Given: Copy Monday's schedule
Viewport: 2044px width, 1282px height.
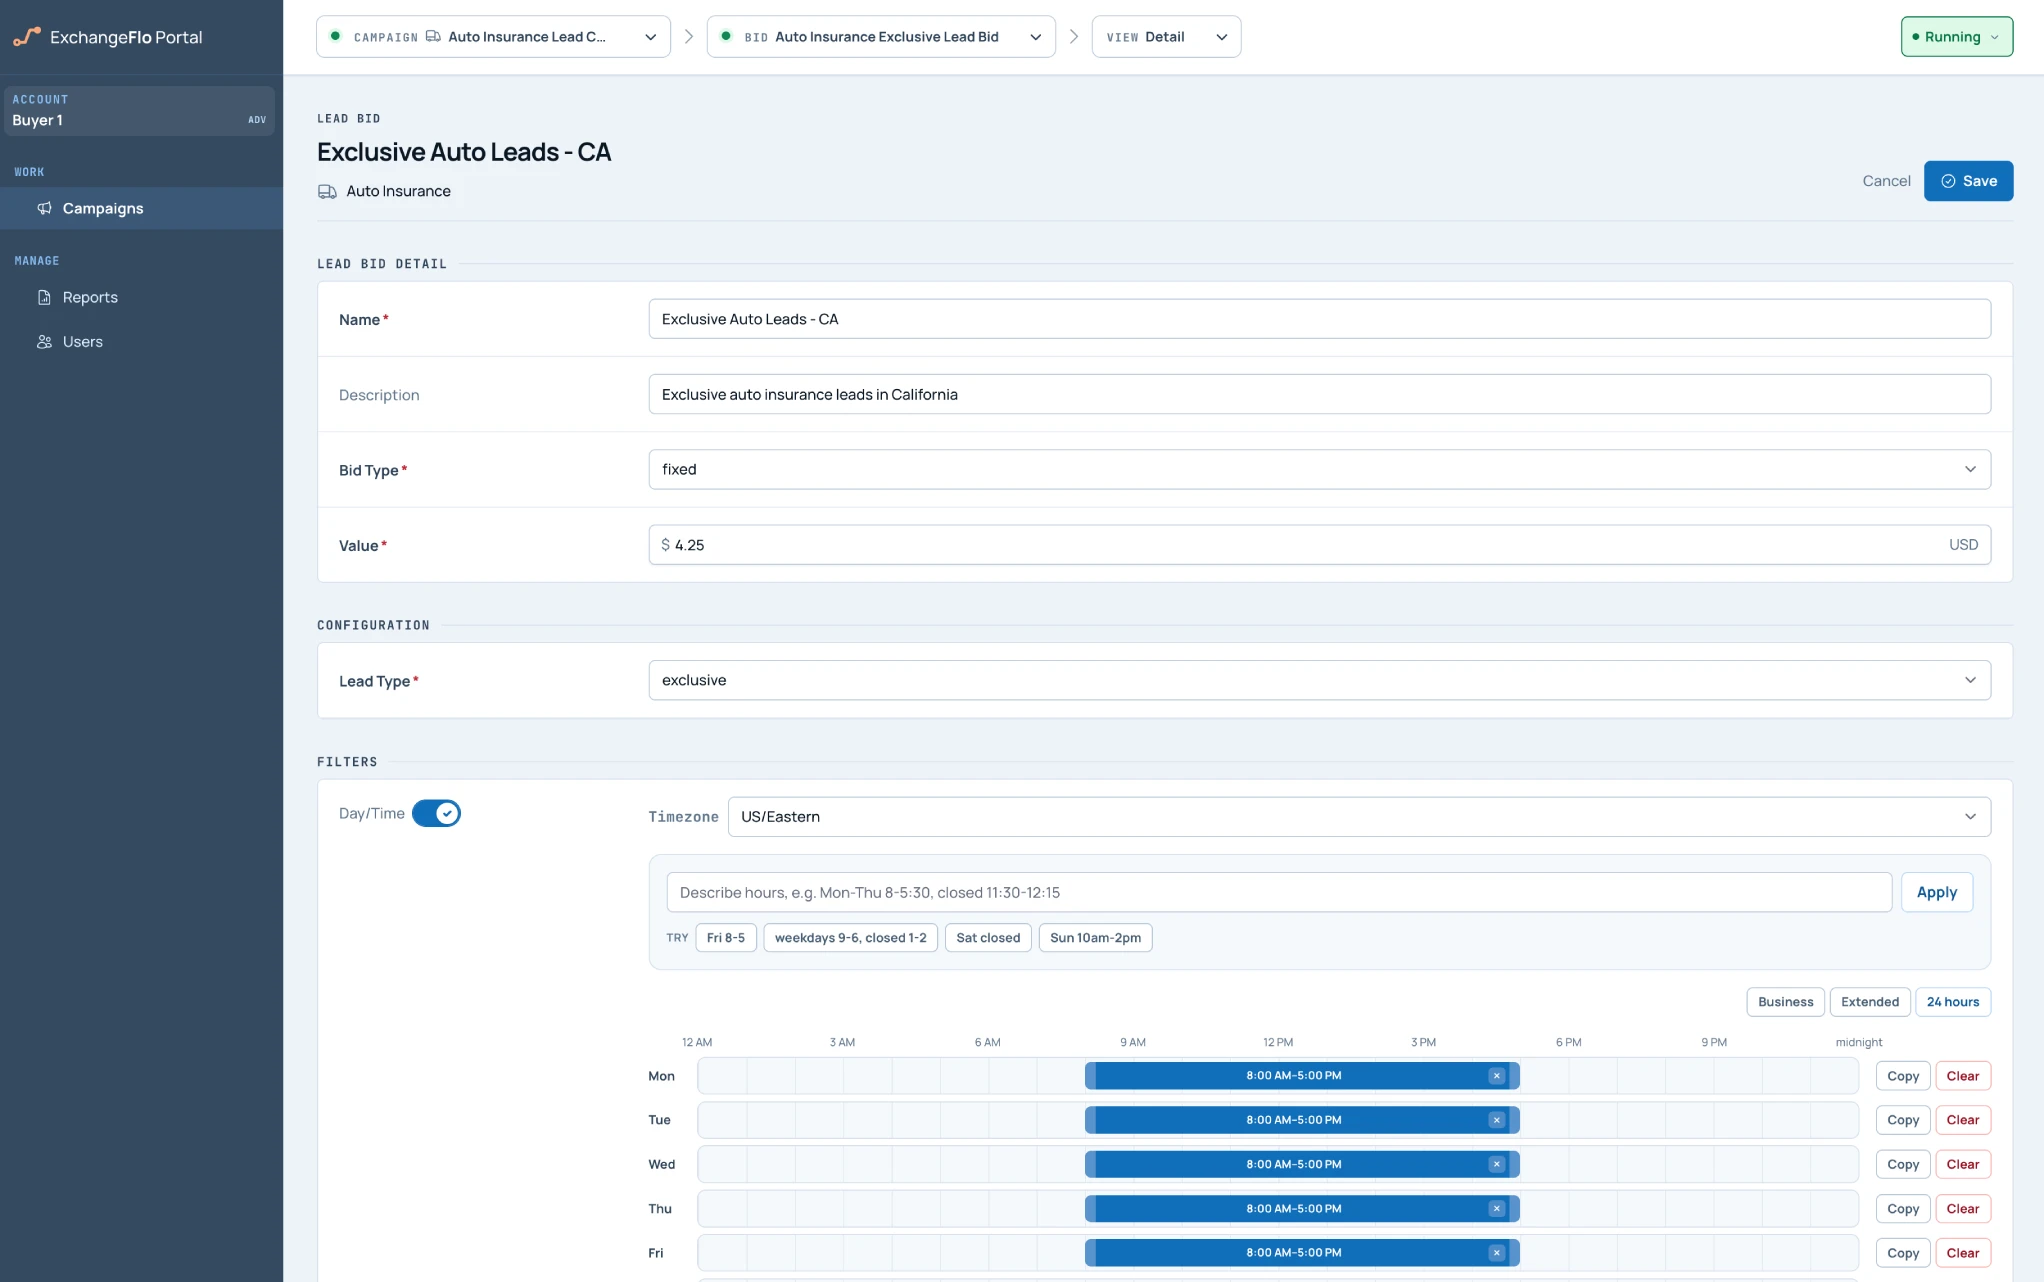Looking at the screenshot, I should (1902, 1076).
